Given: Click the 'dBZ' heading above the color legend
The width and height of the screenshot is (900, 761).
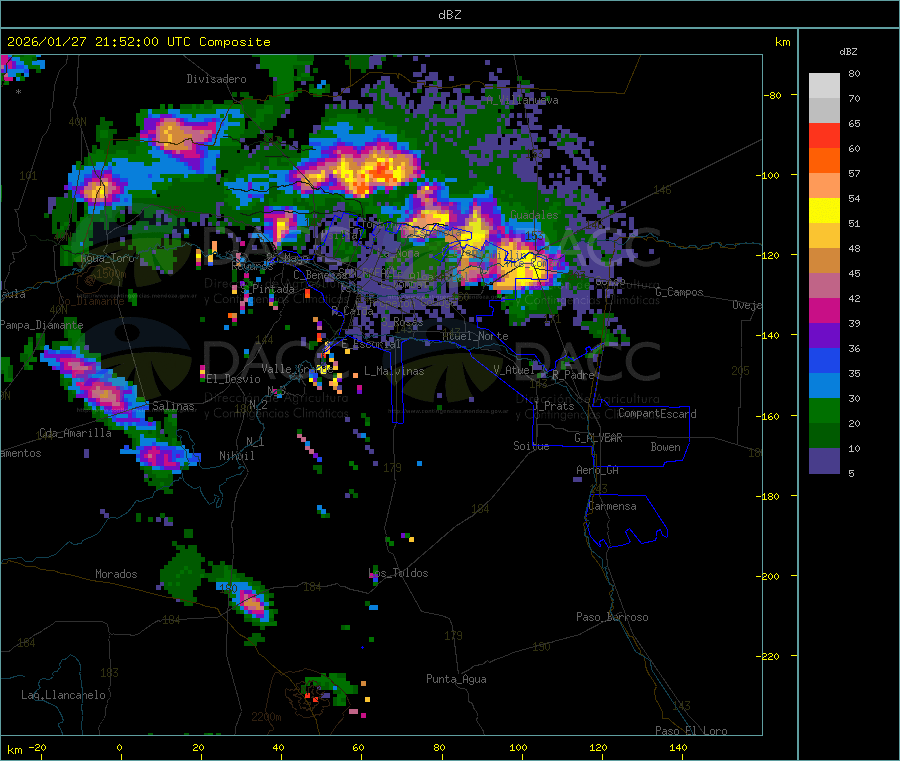Looking at the screenshot, I should 848,52.
